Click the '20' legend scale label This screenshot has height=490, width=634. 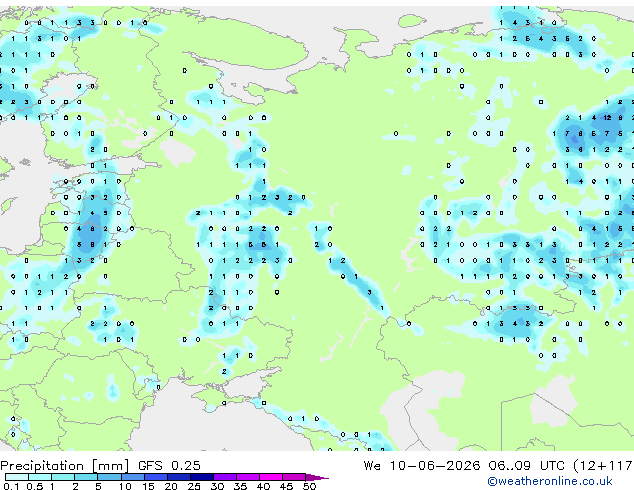pyautogui.click(x=171, y=486)
